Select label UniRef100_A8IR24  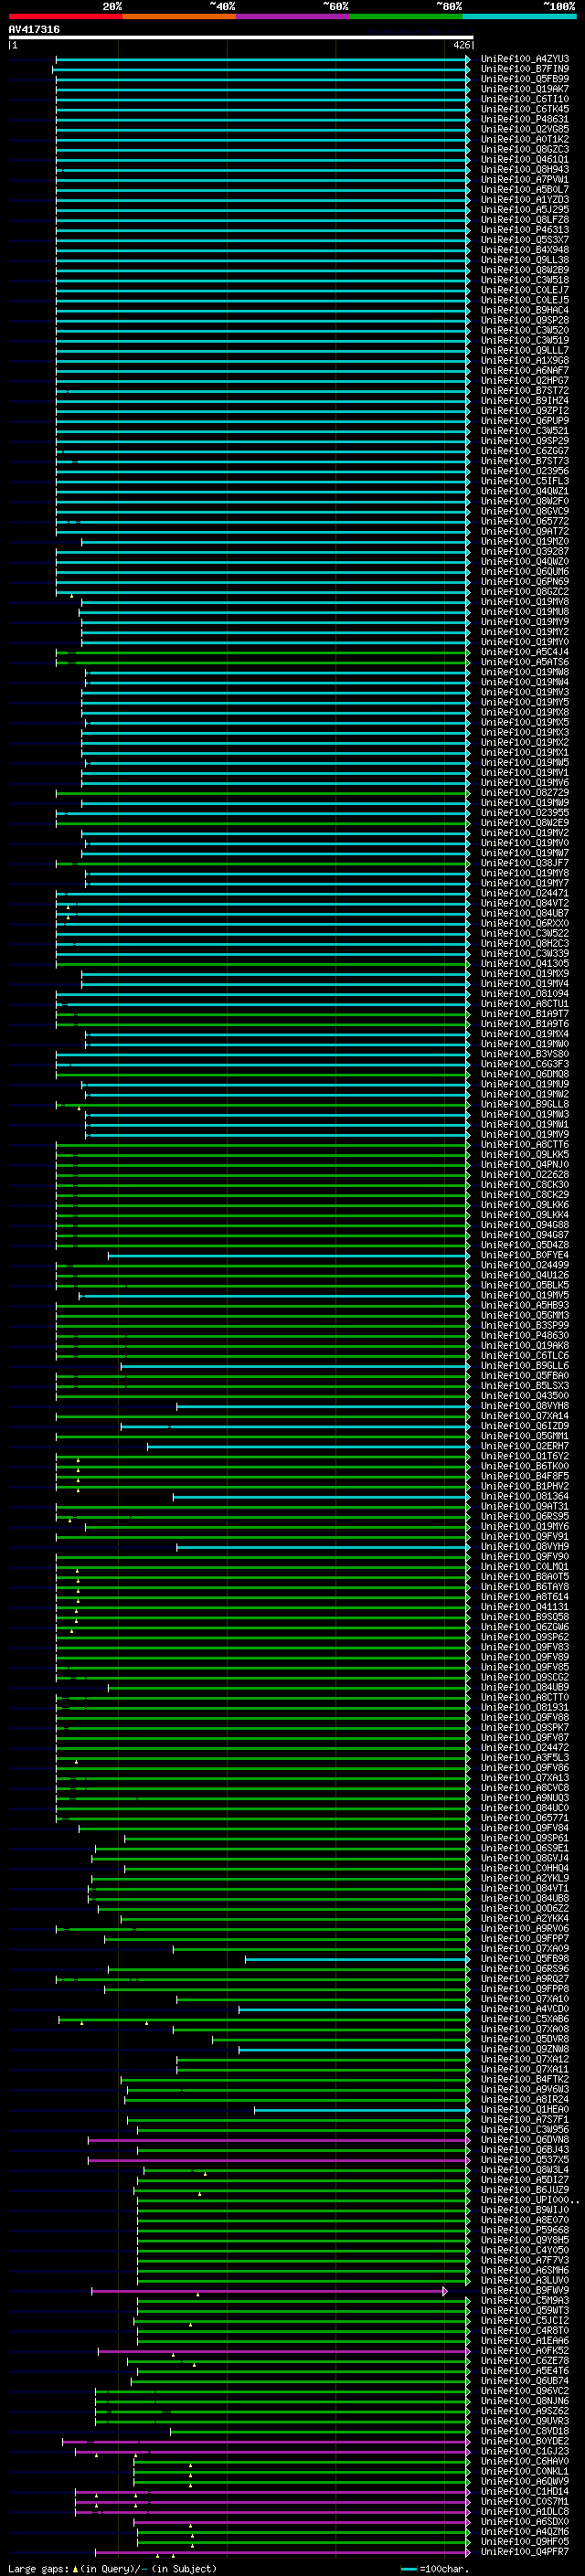tap(524, 2099)
